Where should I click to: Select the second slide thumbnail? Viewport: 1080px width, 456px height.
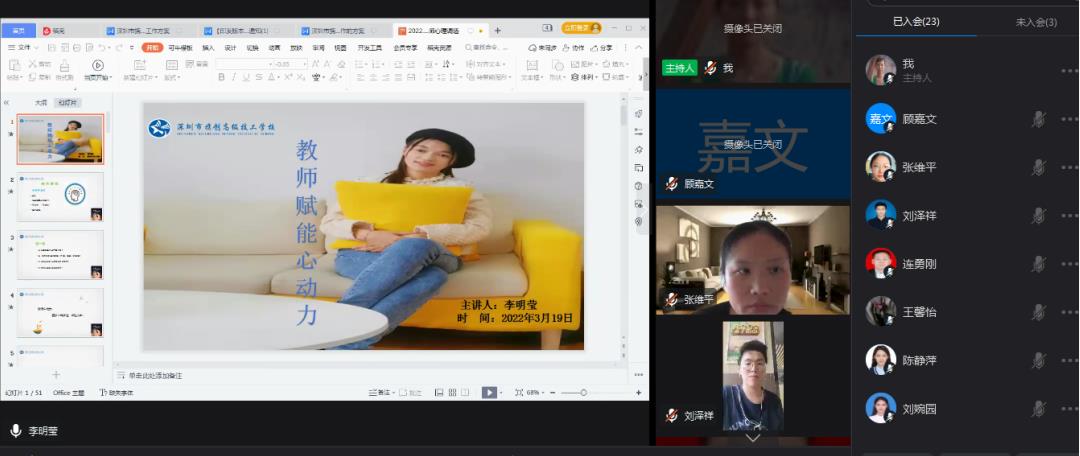coord(61,197)
